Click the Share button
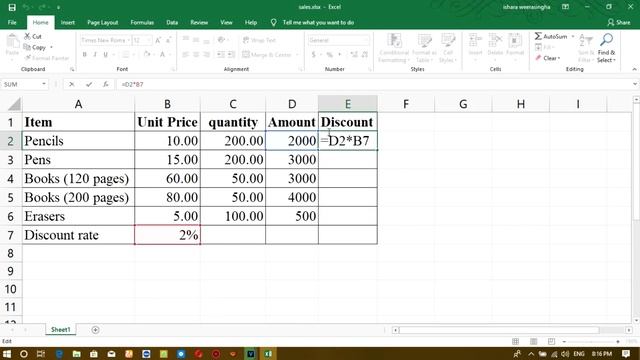The width and height of the screenshot is (640, 360). coord(619,22)
